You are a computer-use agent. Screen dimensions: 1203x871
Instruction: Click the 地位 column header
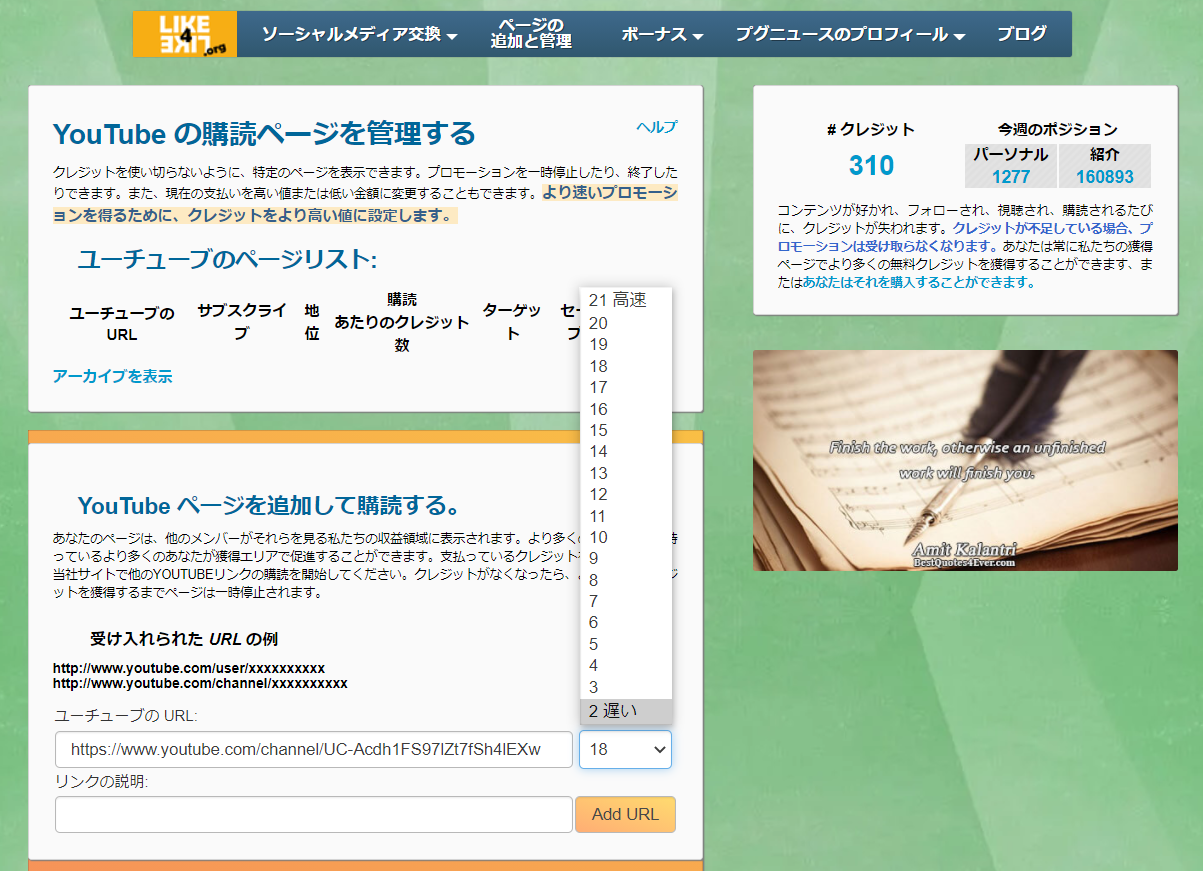click(312, 322)
